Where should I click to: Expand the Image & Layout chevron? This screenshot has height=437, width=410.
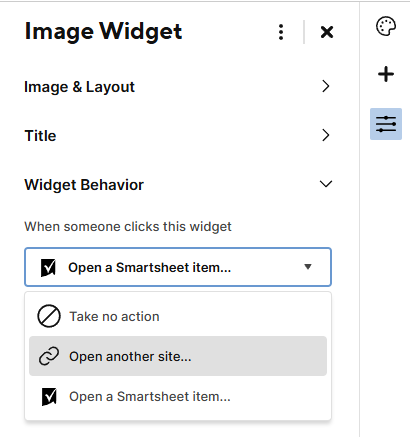click(x=326, y=86)
